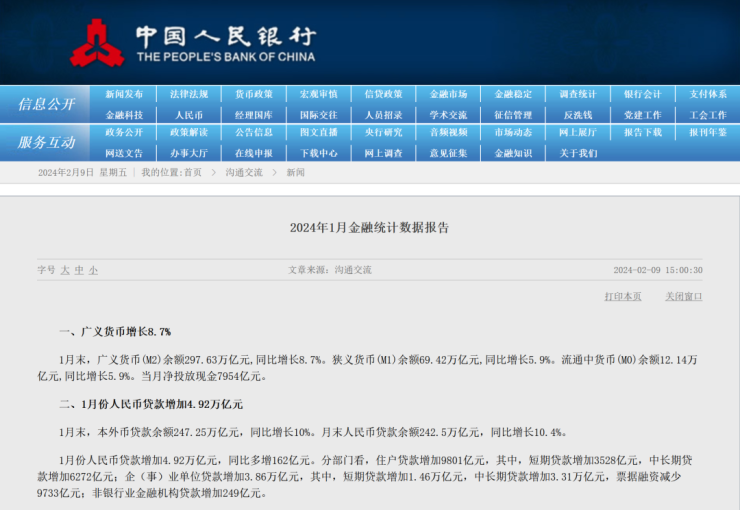Open 关于我们 page
Screen dimensions: 740x510
pos(577,153)
